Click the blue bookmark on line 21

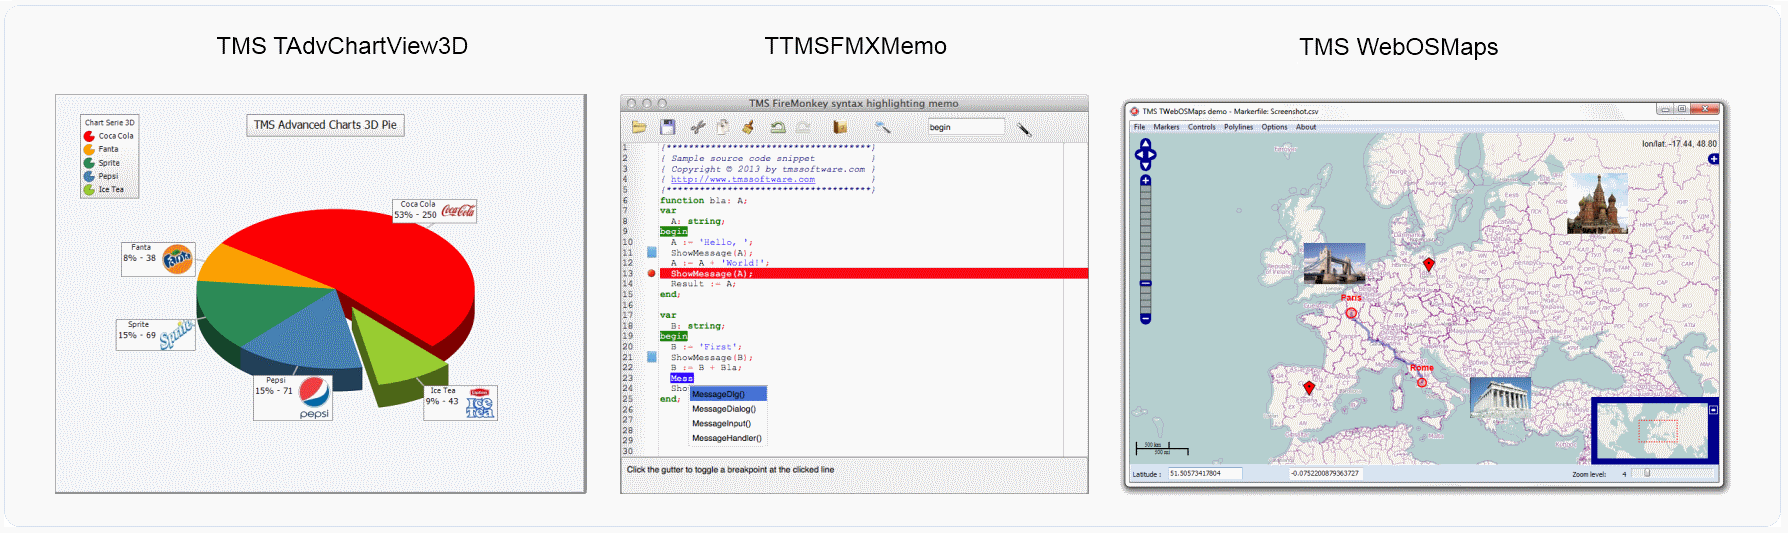pos(652,357)
